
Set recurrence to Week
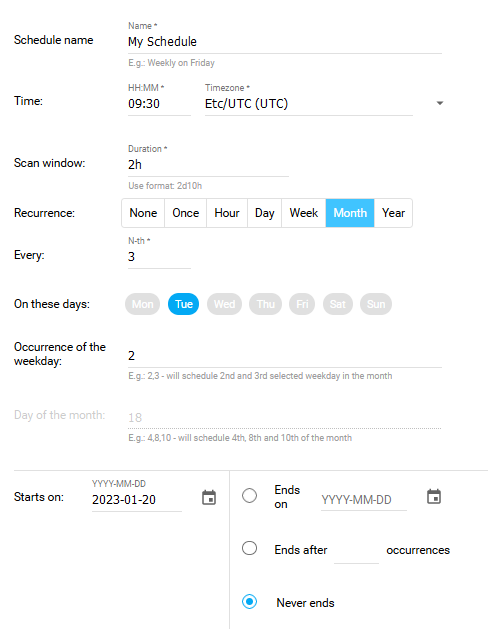click(303, 213)
